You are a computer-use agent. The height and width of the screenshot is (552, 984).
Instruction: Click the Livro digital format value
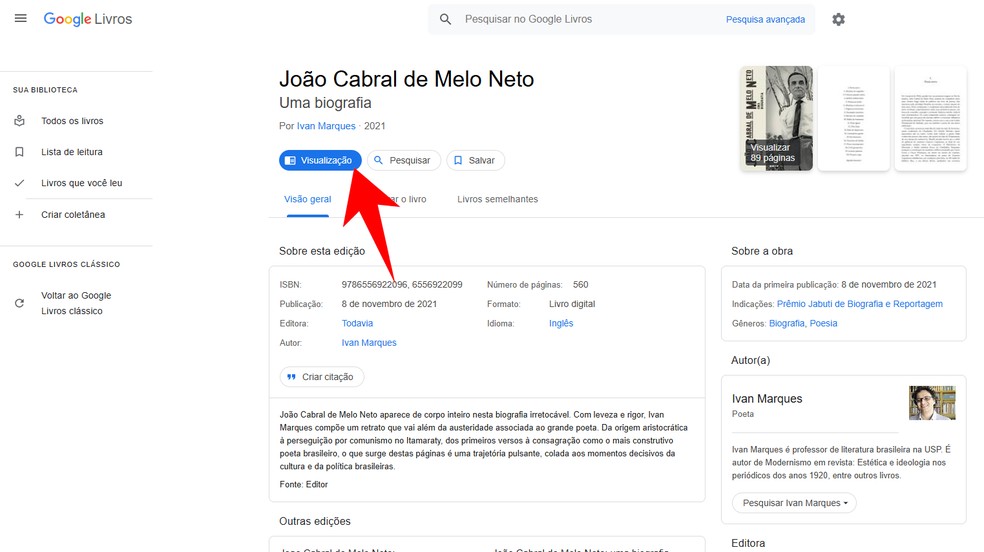pos(572,304)
